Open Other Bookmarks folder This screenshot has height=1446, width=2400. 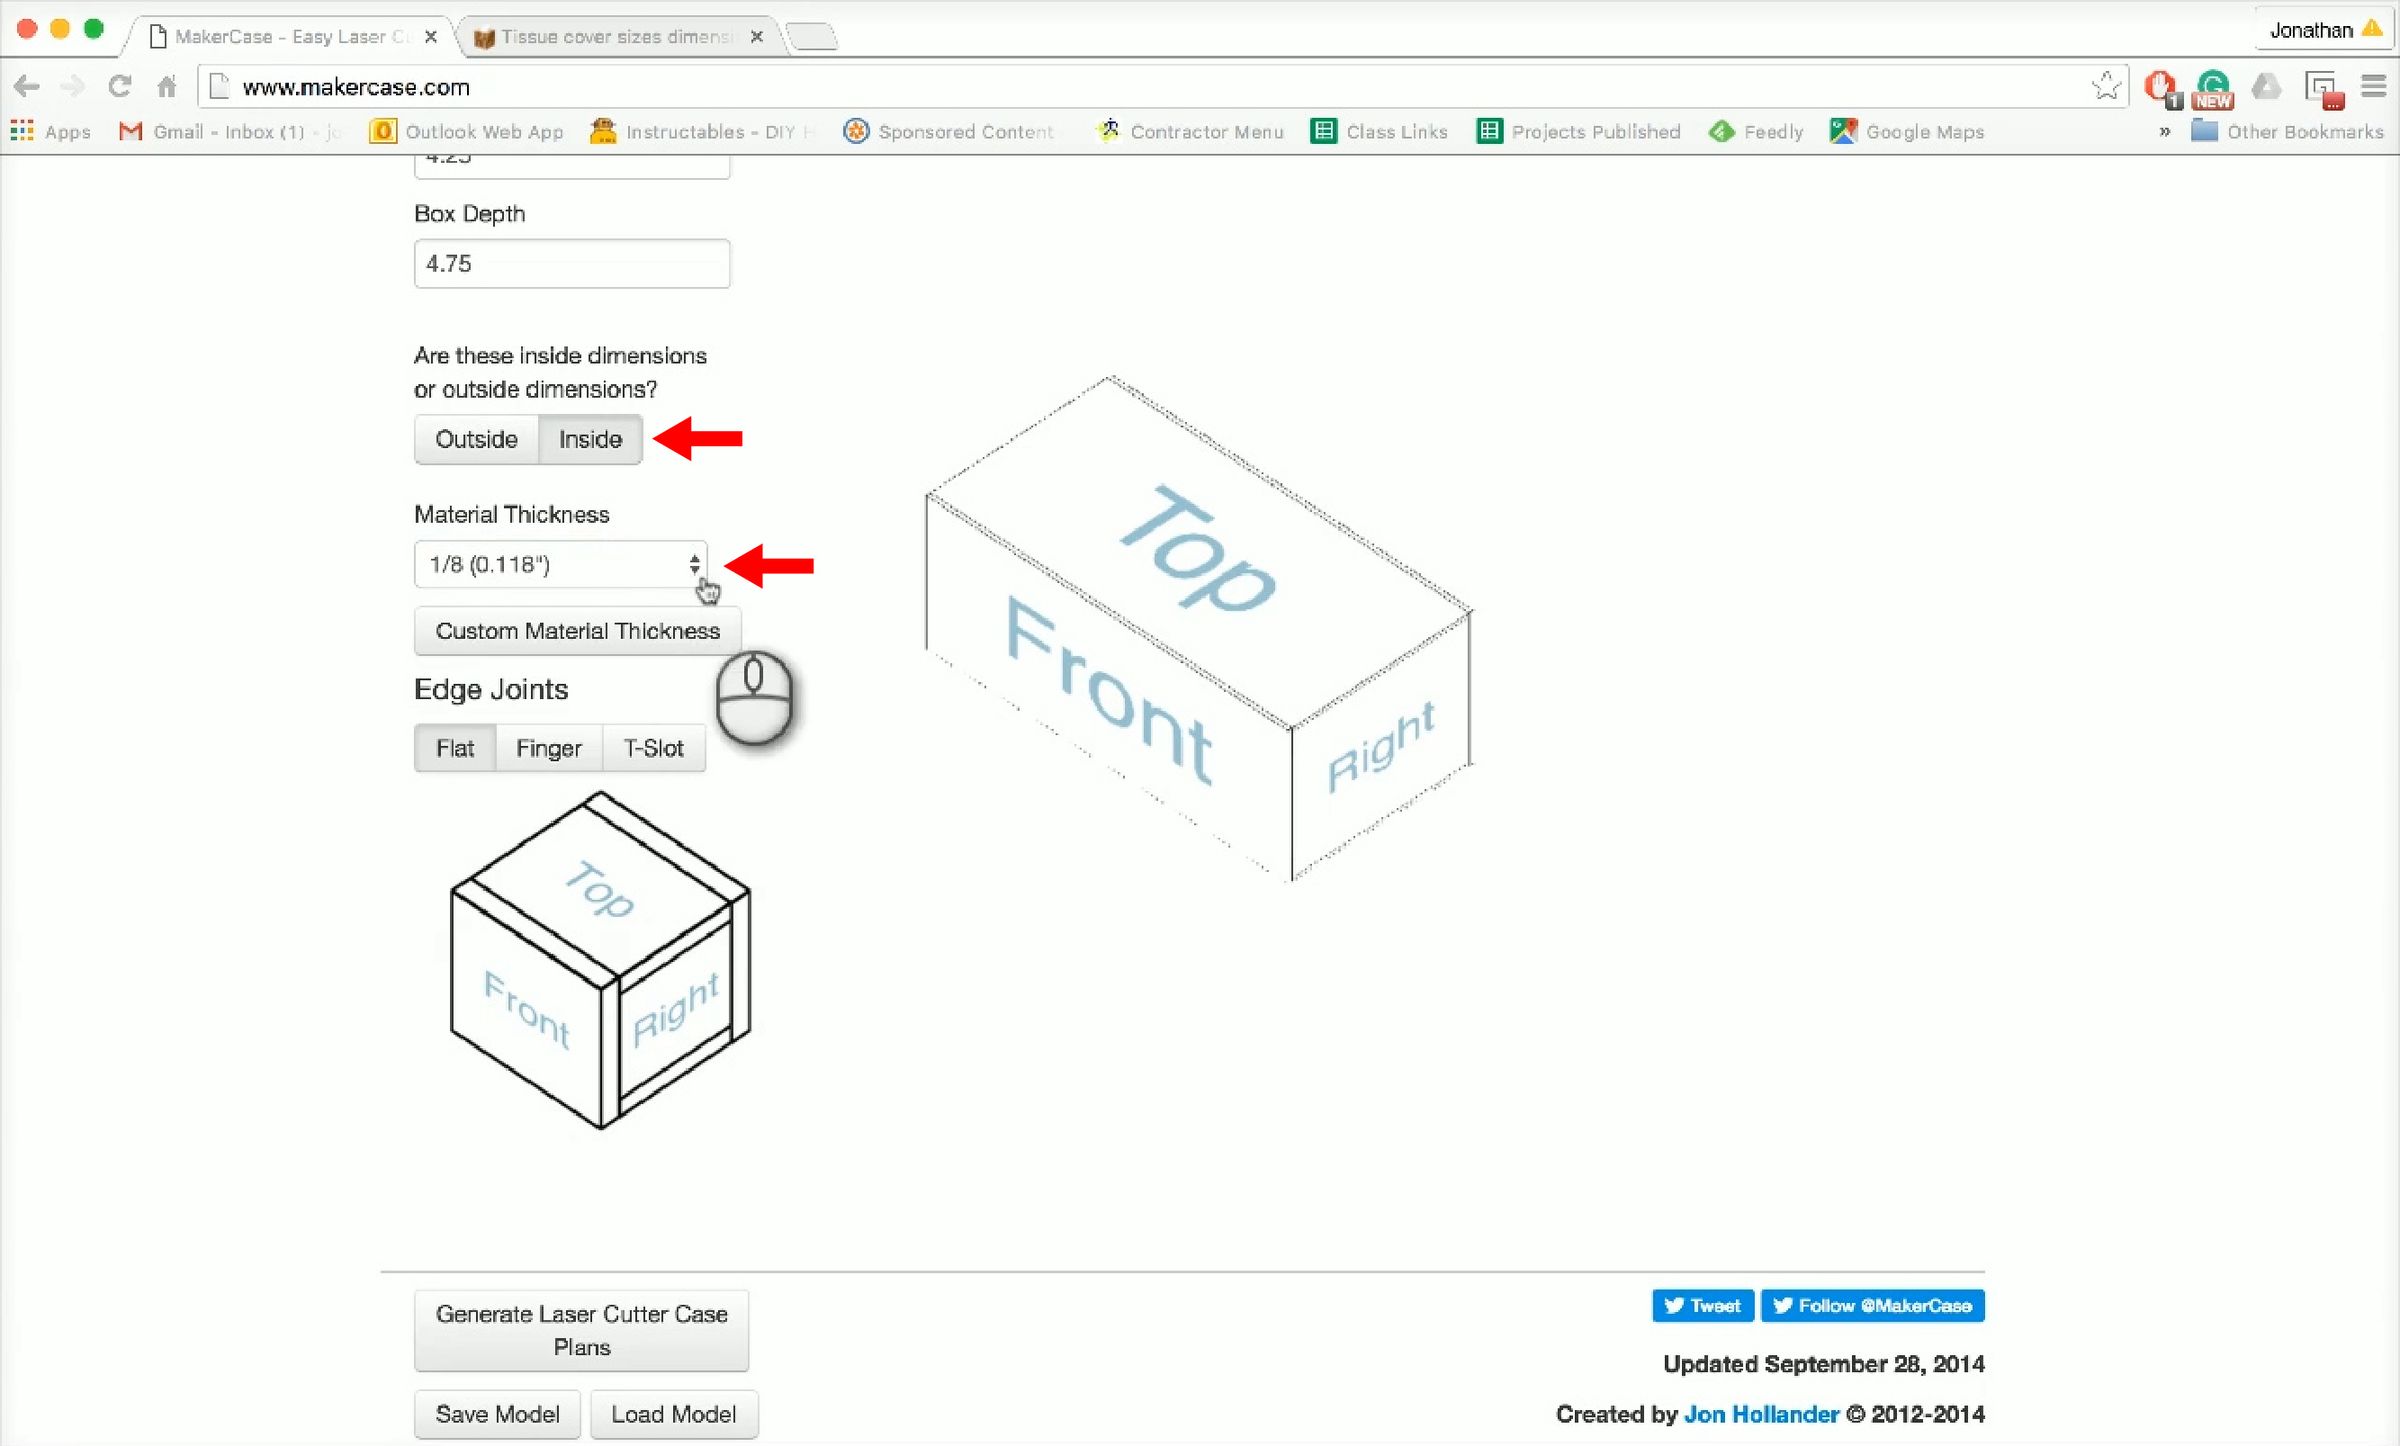point(2286,132)
